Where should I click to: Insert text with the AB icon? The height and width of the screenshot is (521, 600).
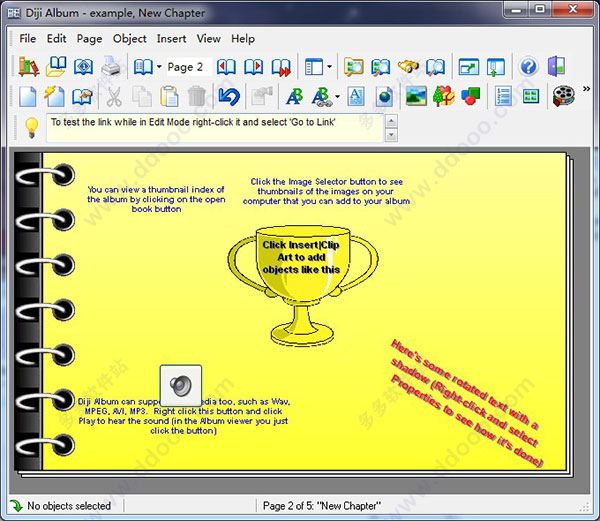294,96
